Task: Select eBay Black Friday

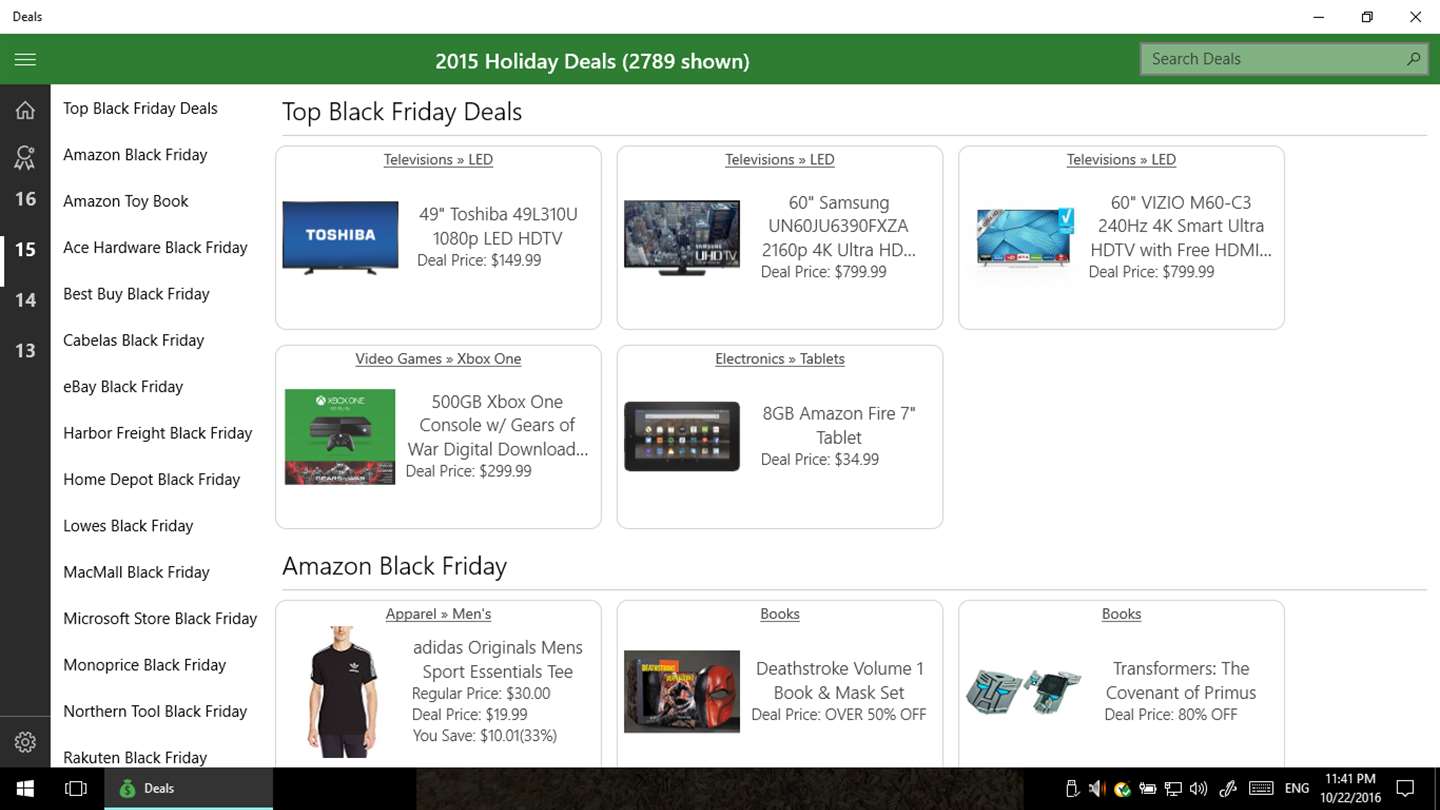Action: click(123, 387)
